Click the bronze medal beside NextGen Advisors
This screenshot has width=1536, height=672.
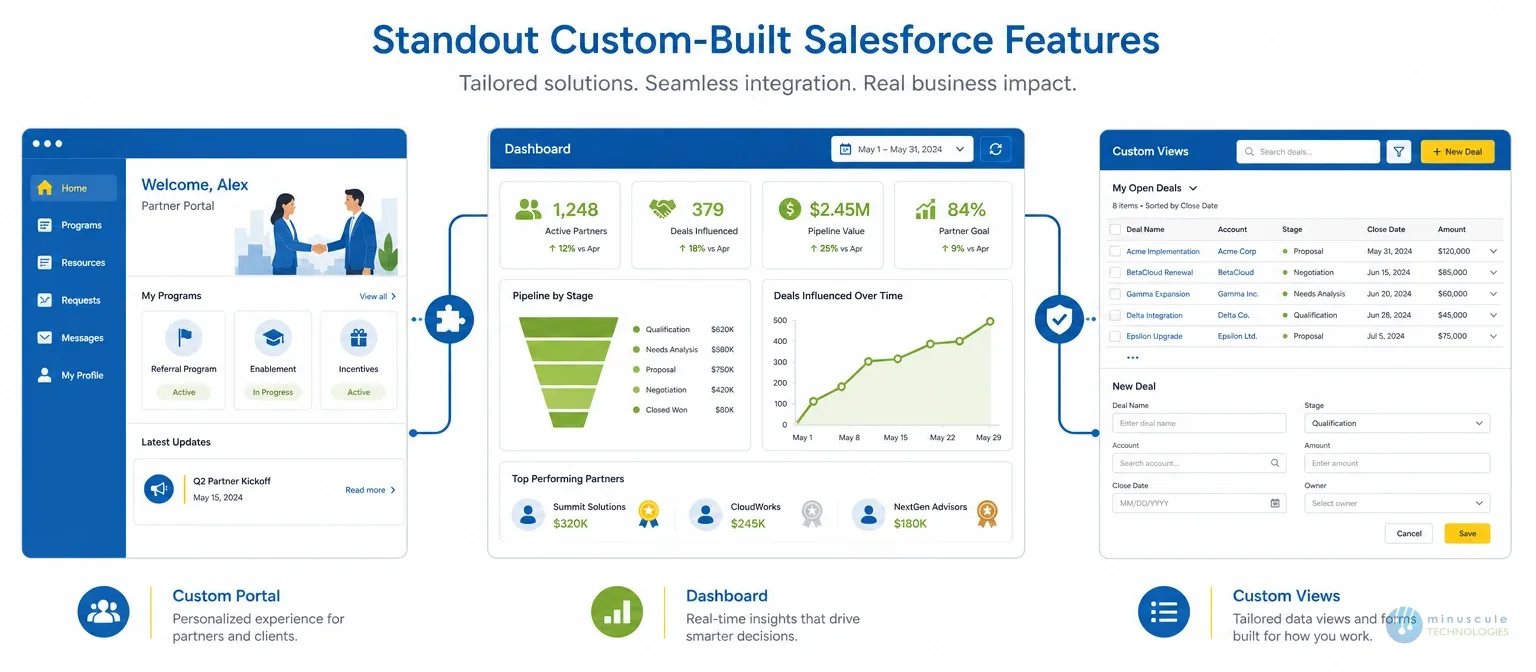987,514
